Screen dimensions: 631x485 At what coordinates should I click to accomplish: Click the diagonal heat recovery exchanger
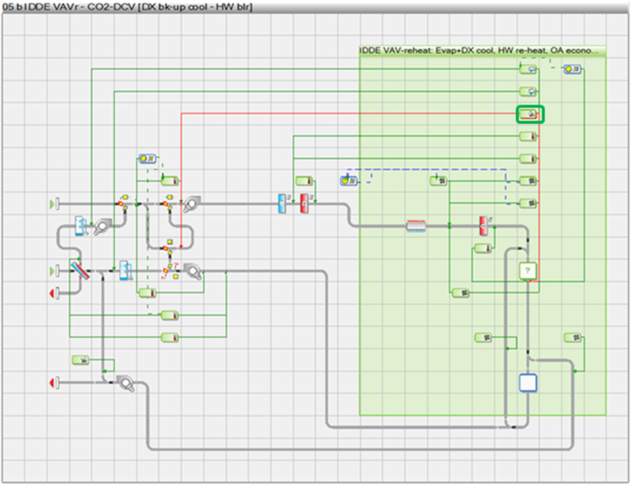pyautogui.click(x=79, y=272)
